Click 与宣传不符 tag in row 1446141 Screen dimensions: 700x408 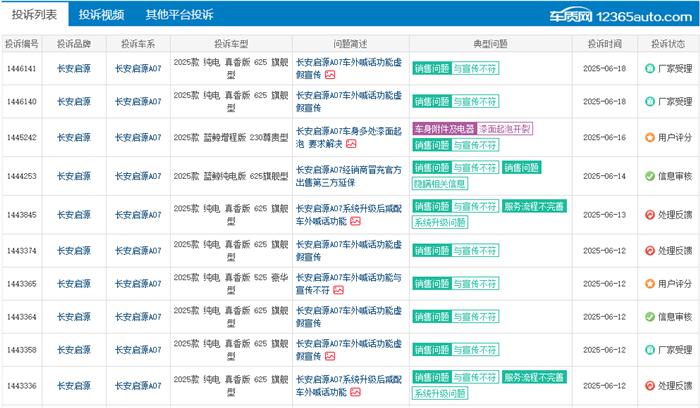pos(475,68)
